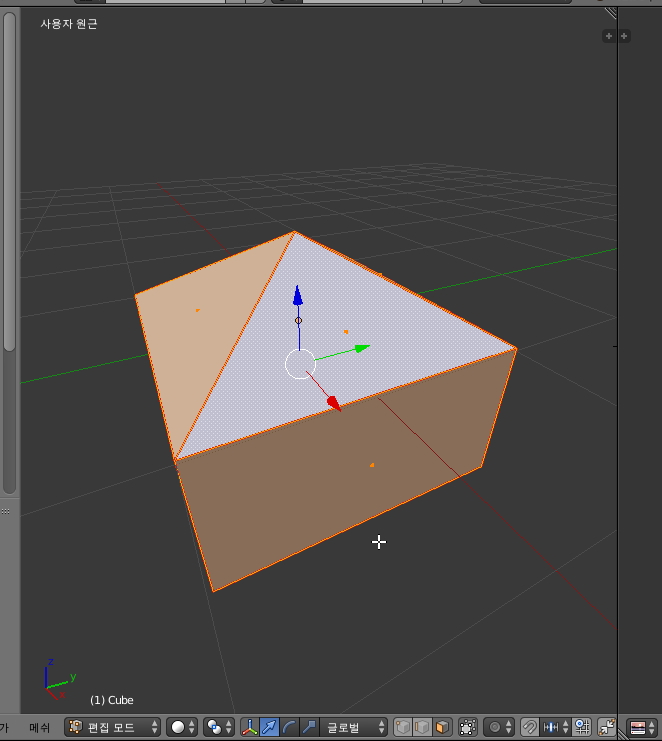Click the 사용자 원근 view label
662x741 pixels.
(x=69, y=24)
